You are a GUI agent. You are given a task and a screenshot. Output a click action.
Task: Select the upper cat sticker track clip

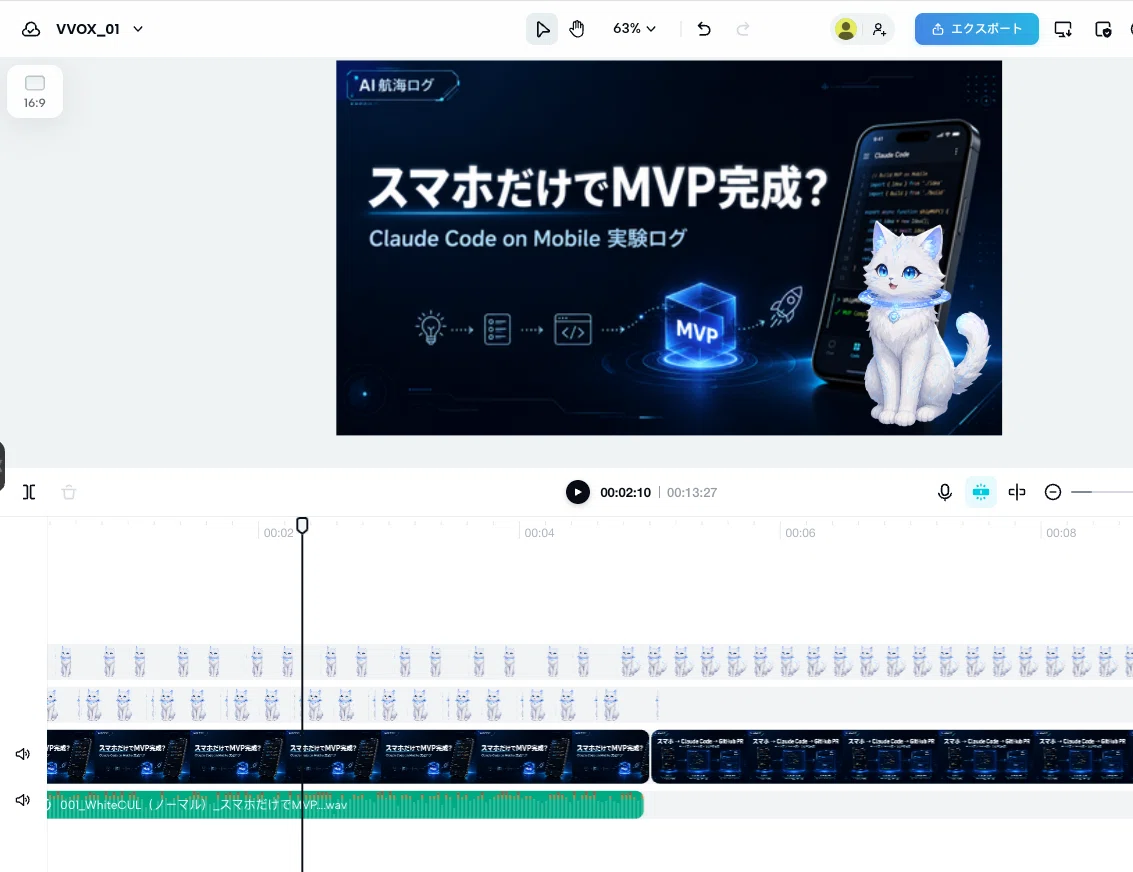[x=590, y=661]
